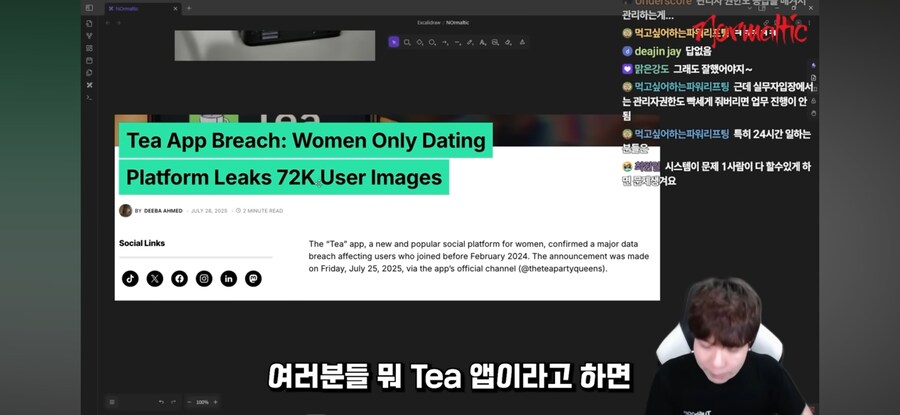Reset zoom via the 100% label
The width and height of the screenshot is (900, 415).
tap(203, 402)
